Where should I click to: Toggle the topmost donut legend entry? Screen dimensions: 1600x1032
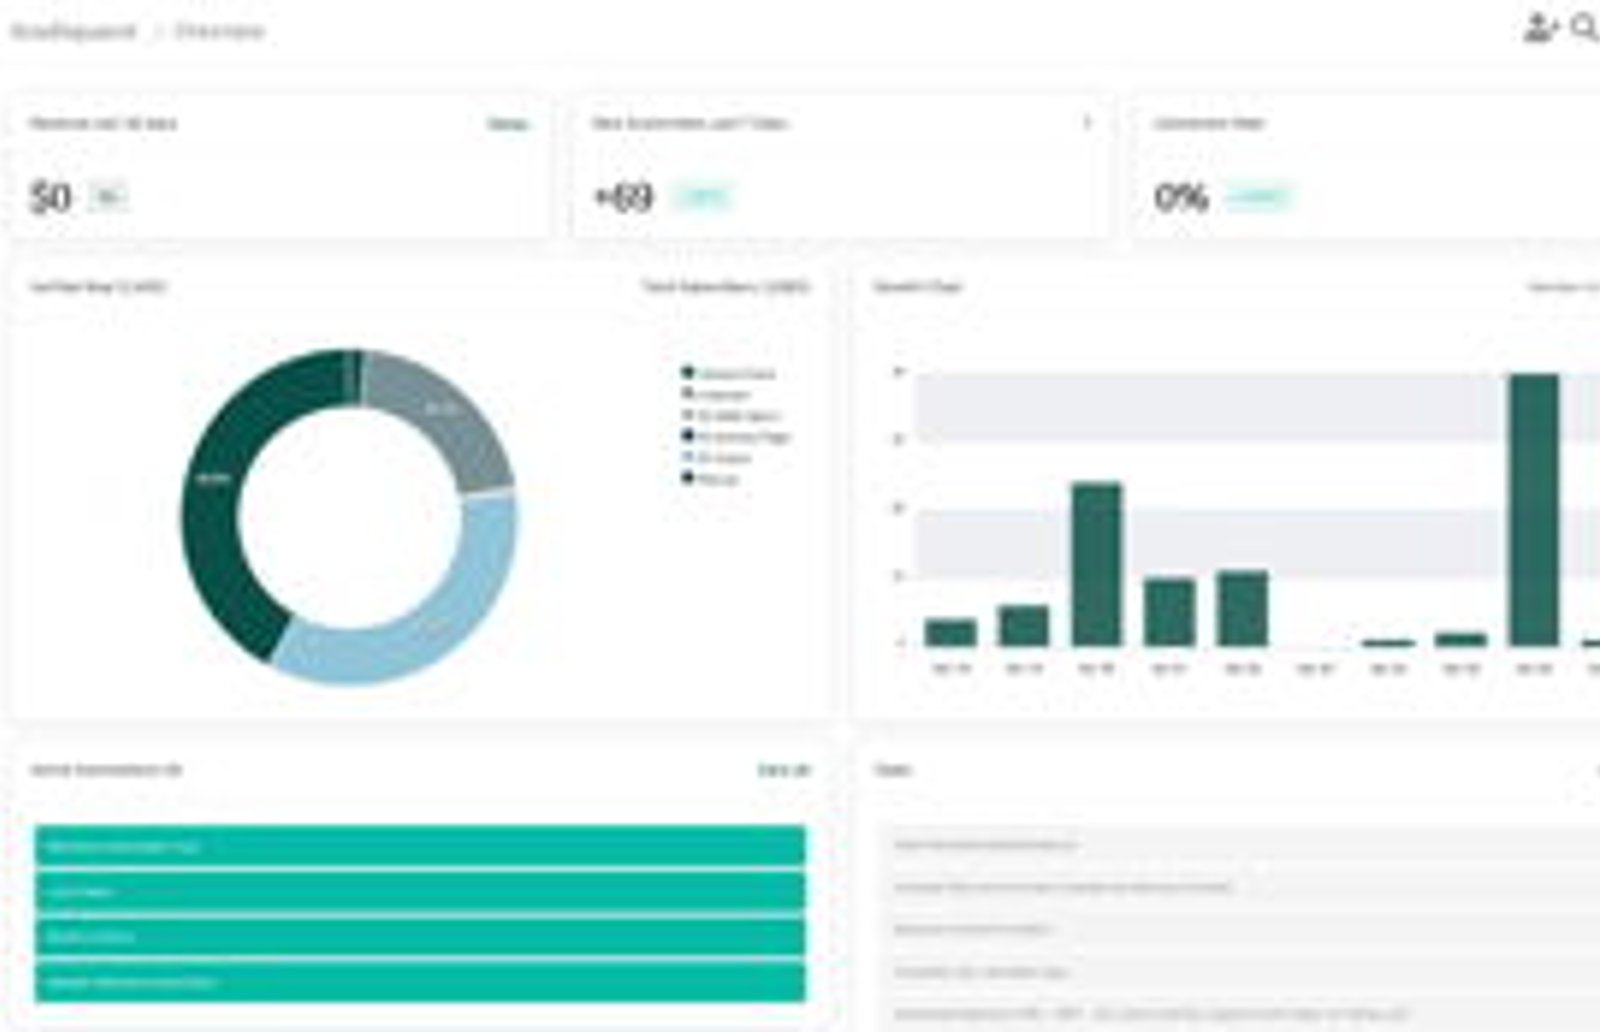[729, 373]
